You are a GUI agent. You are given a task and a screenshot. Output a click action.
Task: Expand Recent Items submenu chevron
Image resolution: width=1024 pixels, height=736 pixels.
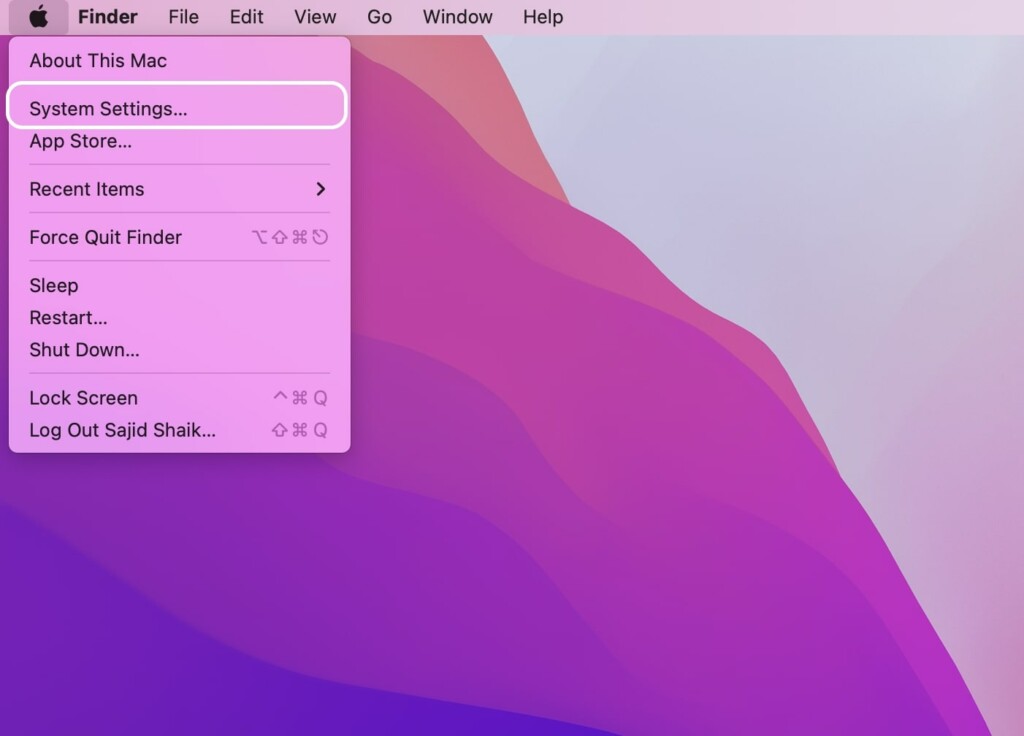320,189
